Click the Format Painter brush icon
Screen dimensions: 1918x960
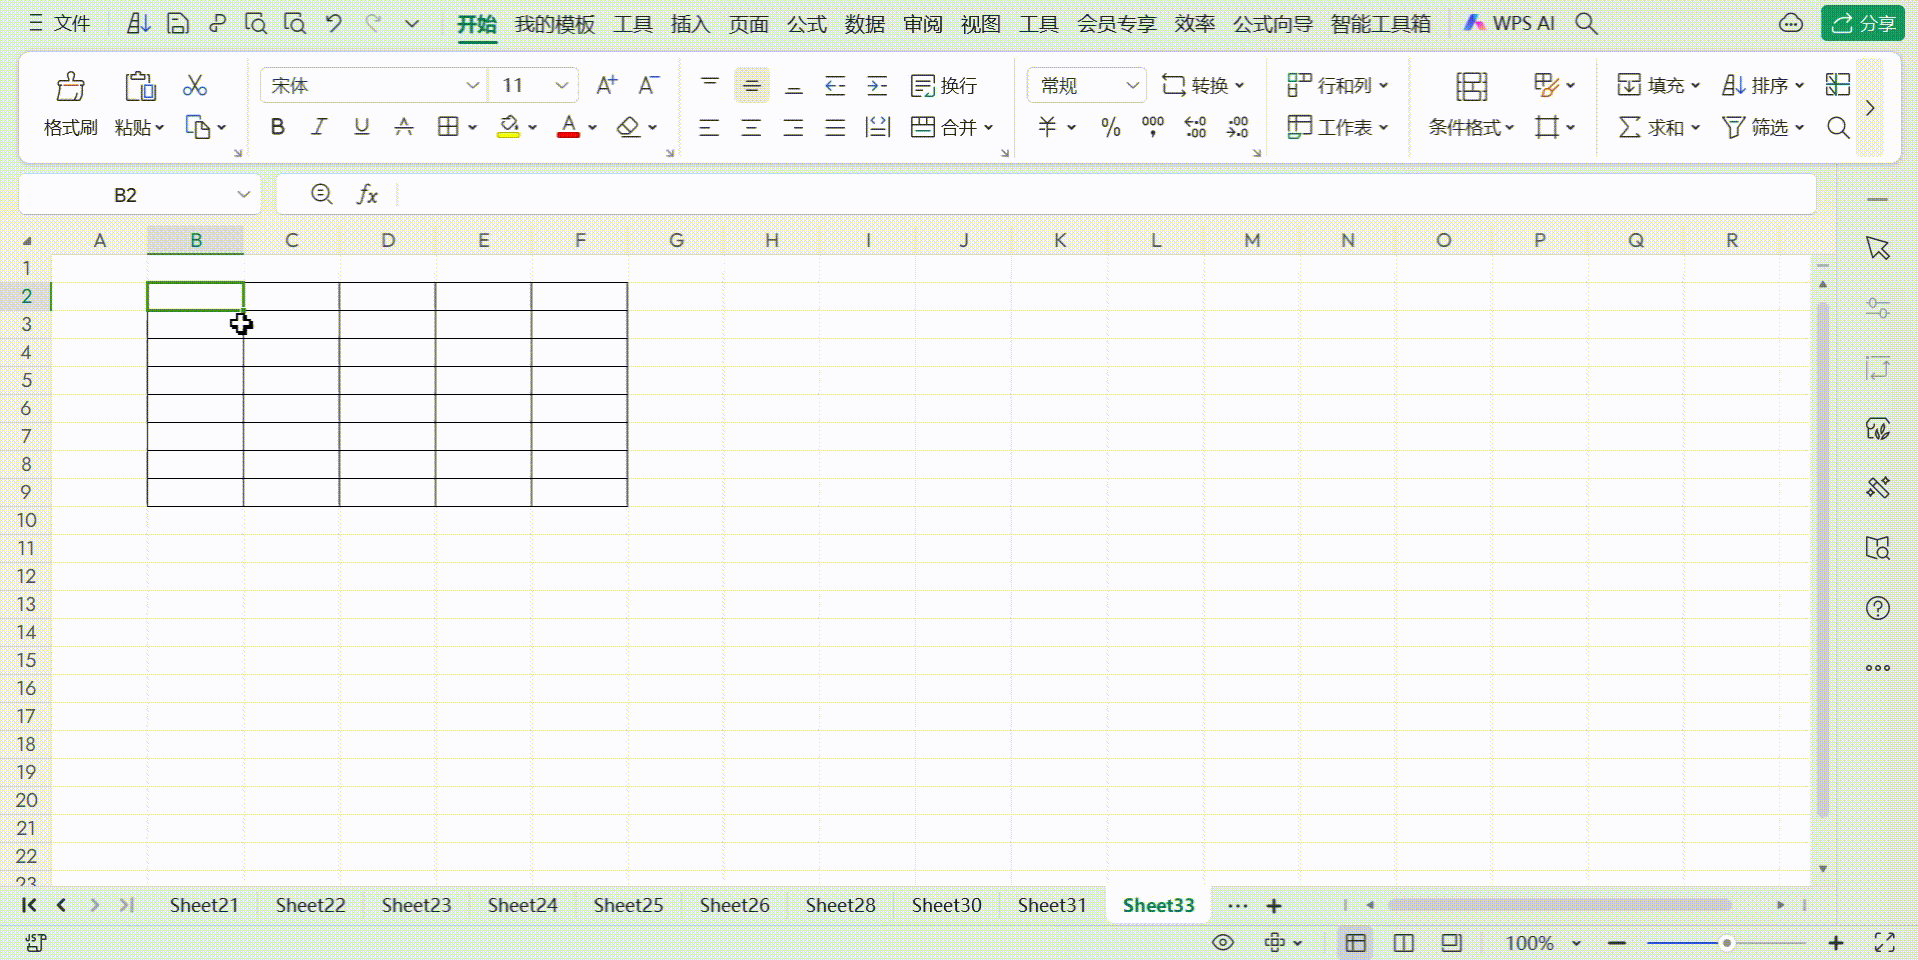[70, 88]
